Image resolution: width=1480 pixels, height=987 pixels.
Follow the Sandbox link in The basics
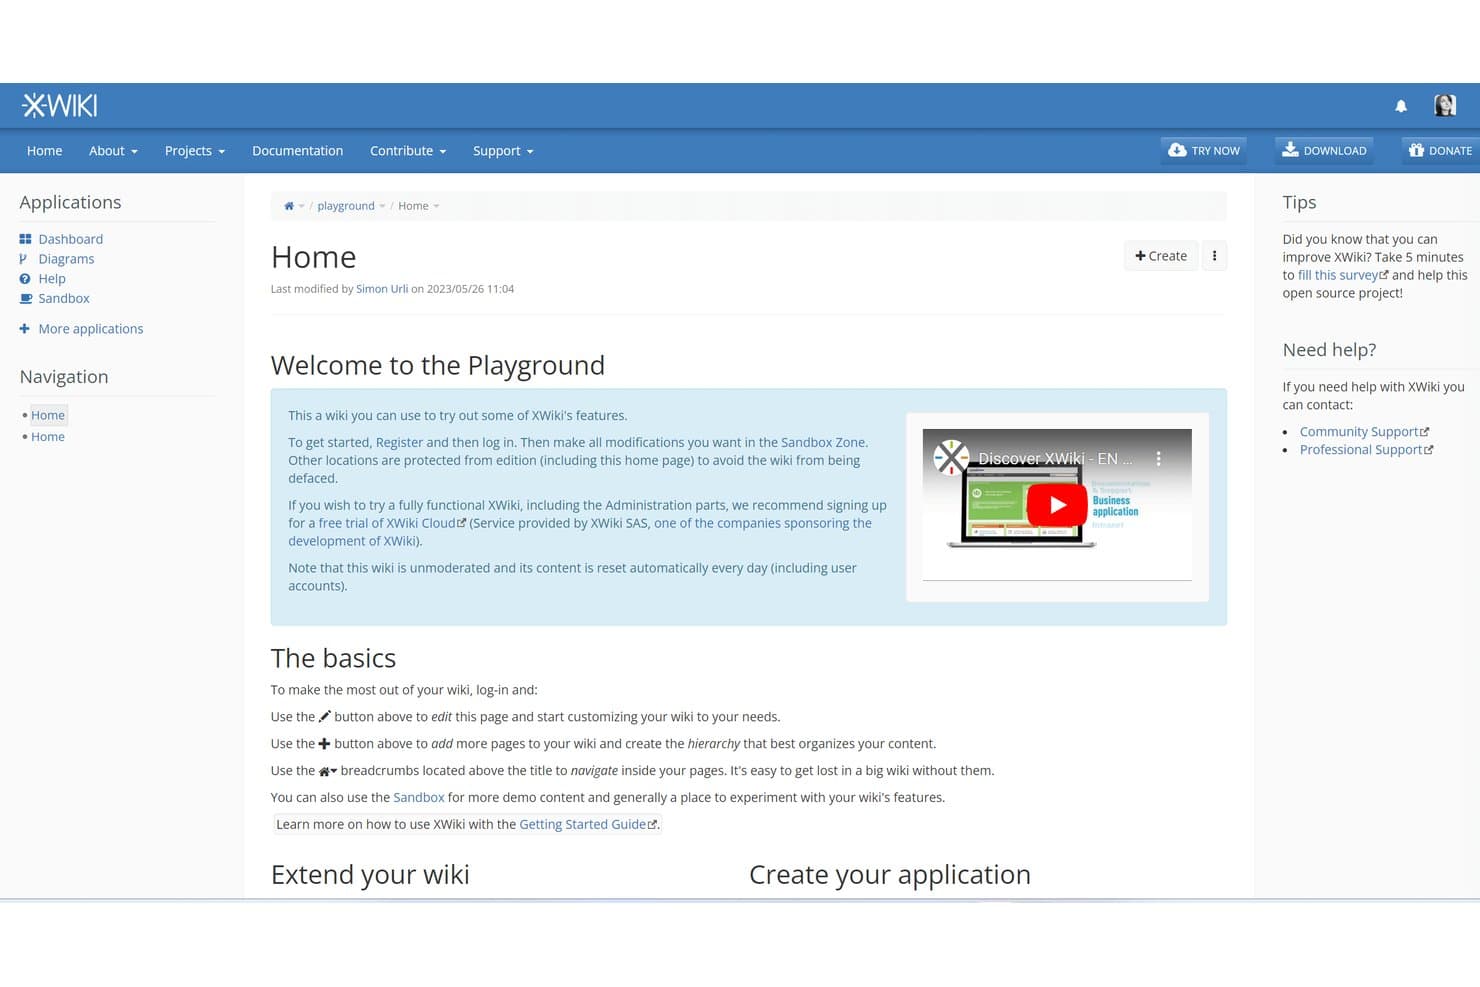tap(418, 797)
